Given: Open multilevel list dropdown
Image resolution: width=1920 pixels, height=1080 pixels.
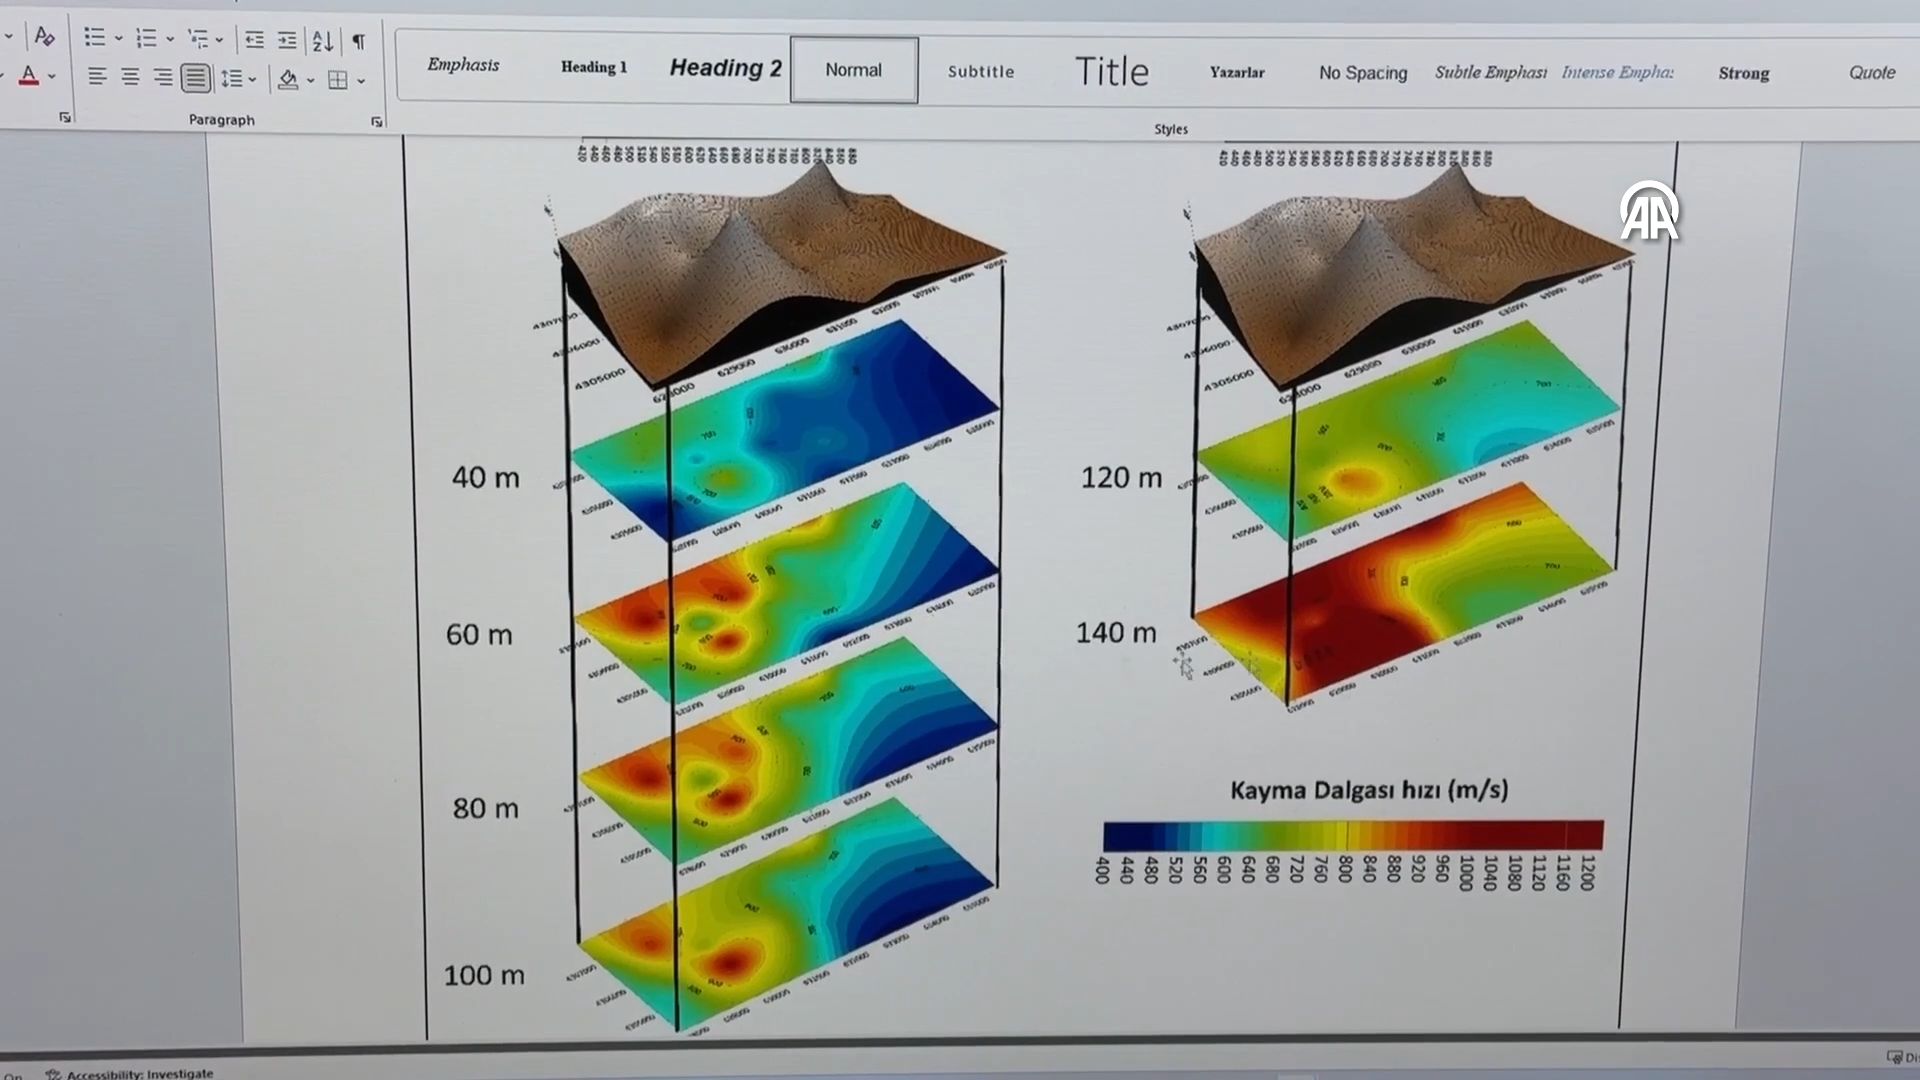Looking at the screenshot, I should tap(219, 40).
